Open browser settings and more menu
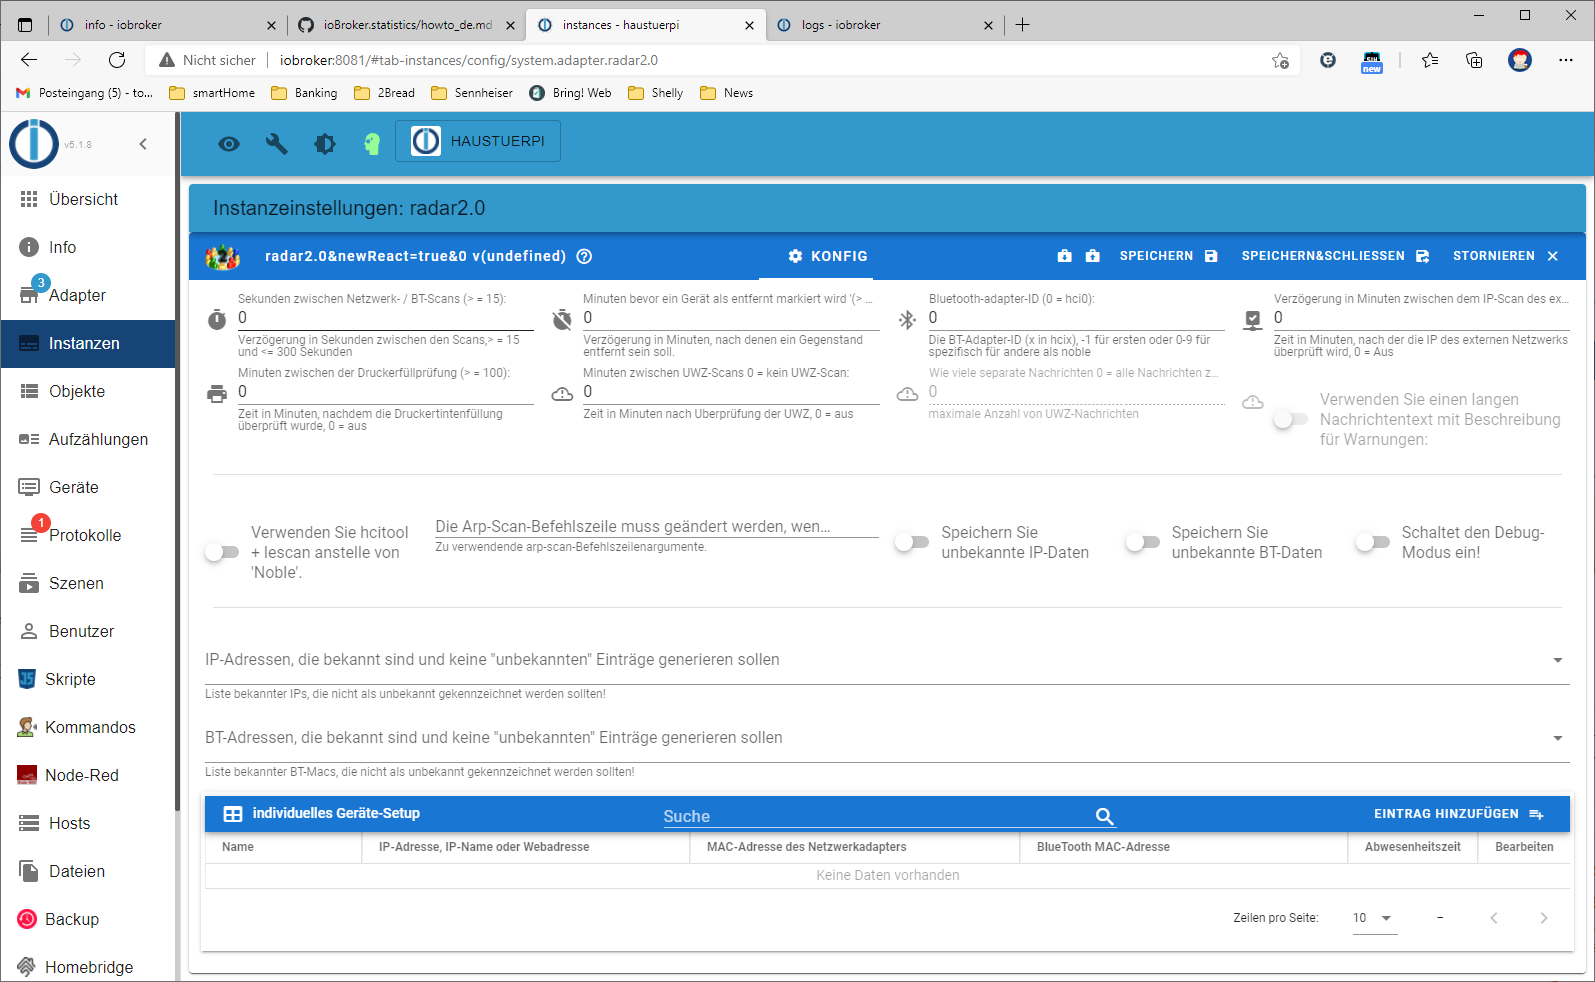The height and width of the screenshot is (982, 1595). [1566, 60]
